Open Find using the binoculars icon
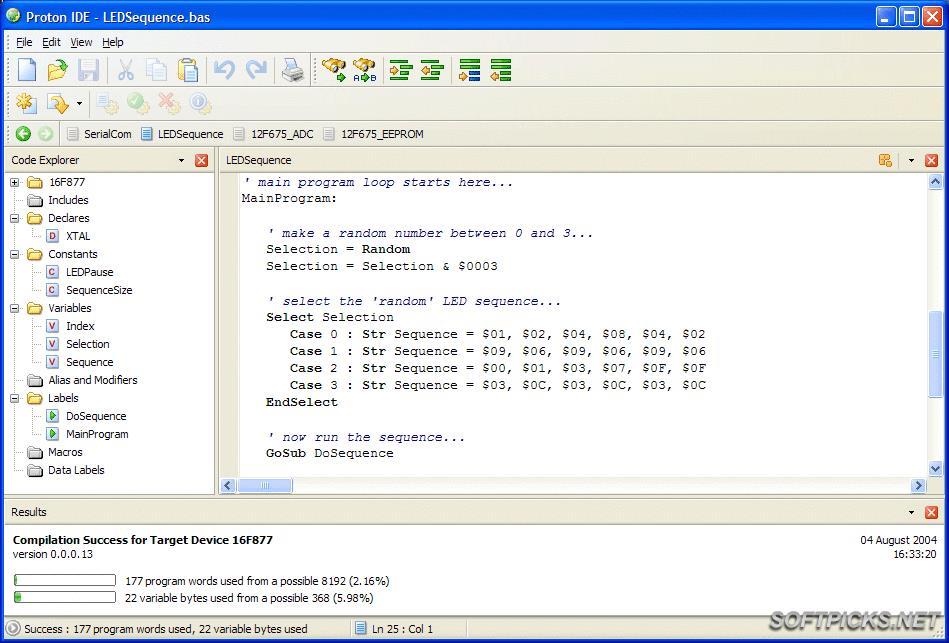The image size is (949, 643). coord(333,70)
